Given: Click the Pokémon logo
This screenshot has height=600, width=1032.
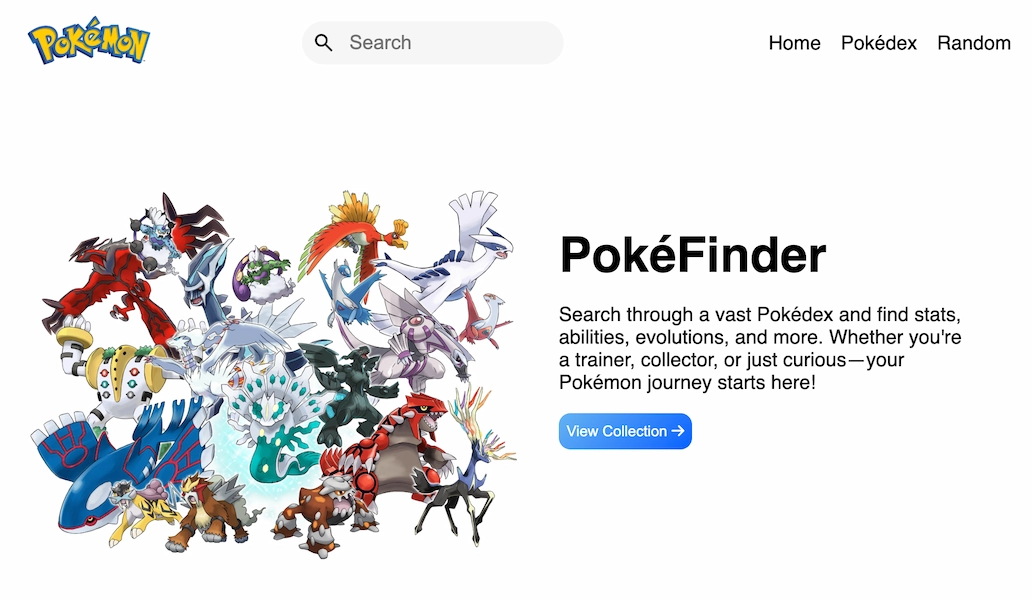Looking at the screenshot, I should pos(89,44).
